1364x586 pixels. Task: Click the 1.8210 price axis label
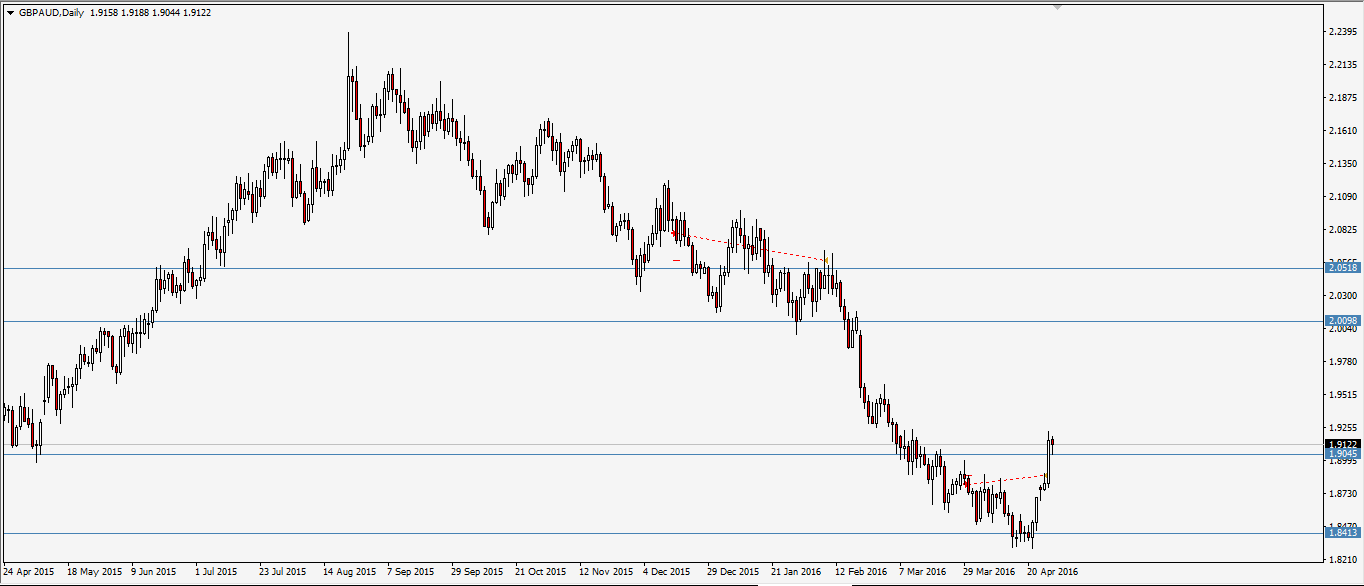point(1344,560)
